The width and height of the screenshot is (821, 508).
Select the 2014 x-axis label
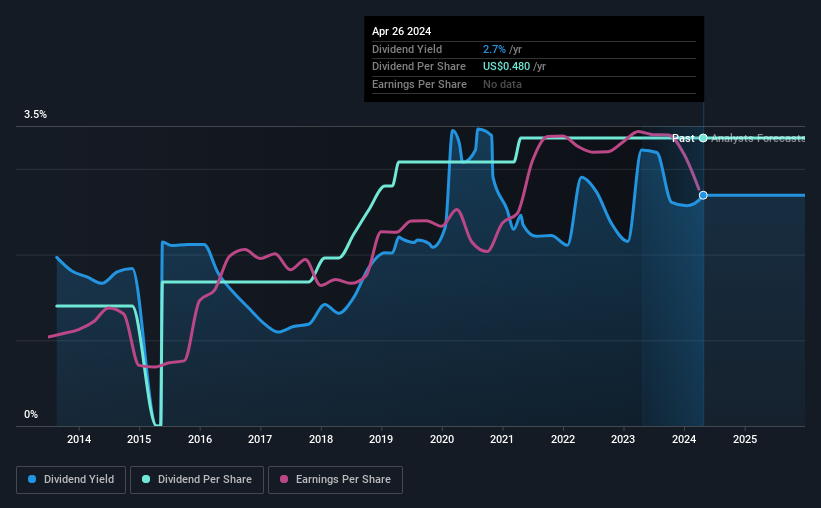[x=79, y=439]
